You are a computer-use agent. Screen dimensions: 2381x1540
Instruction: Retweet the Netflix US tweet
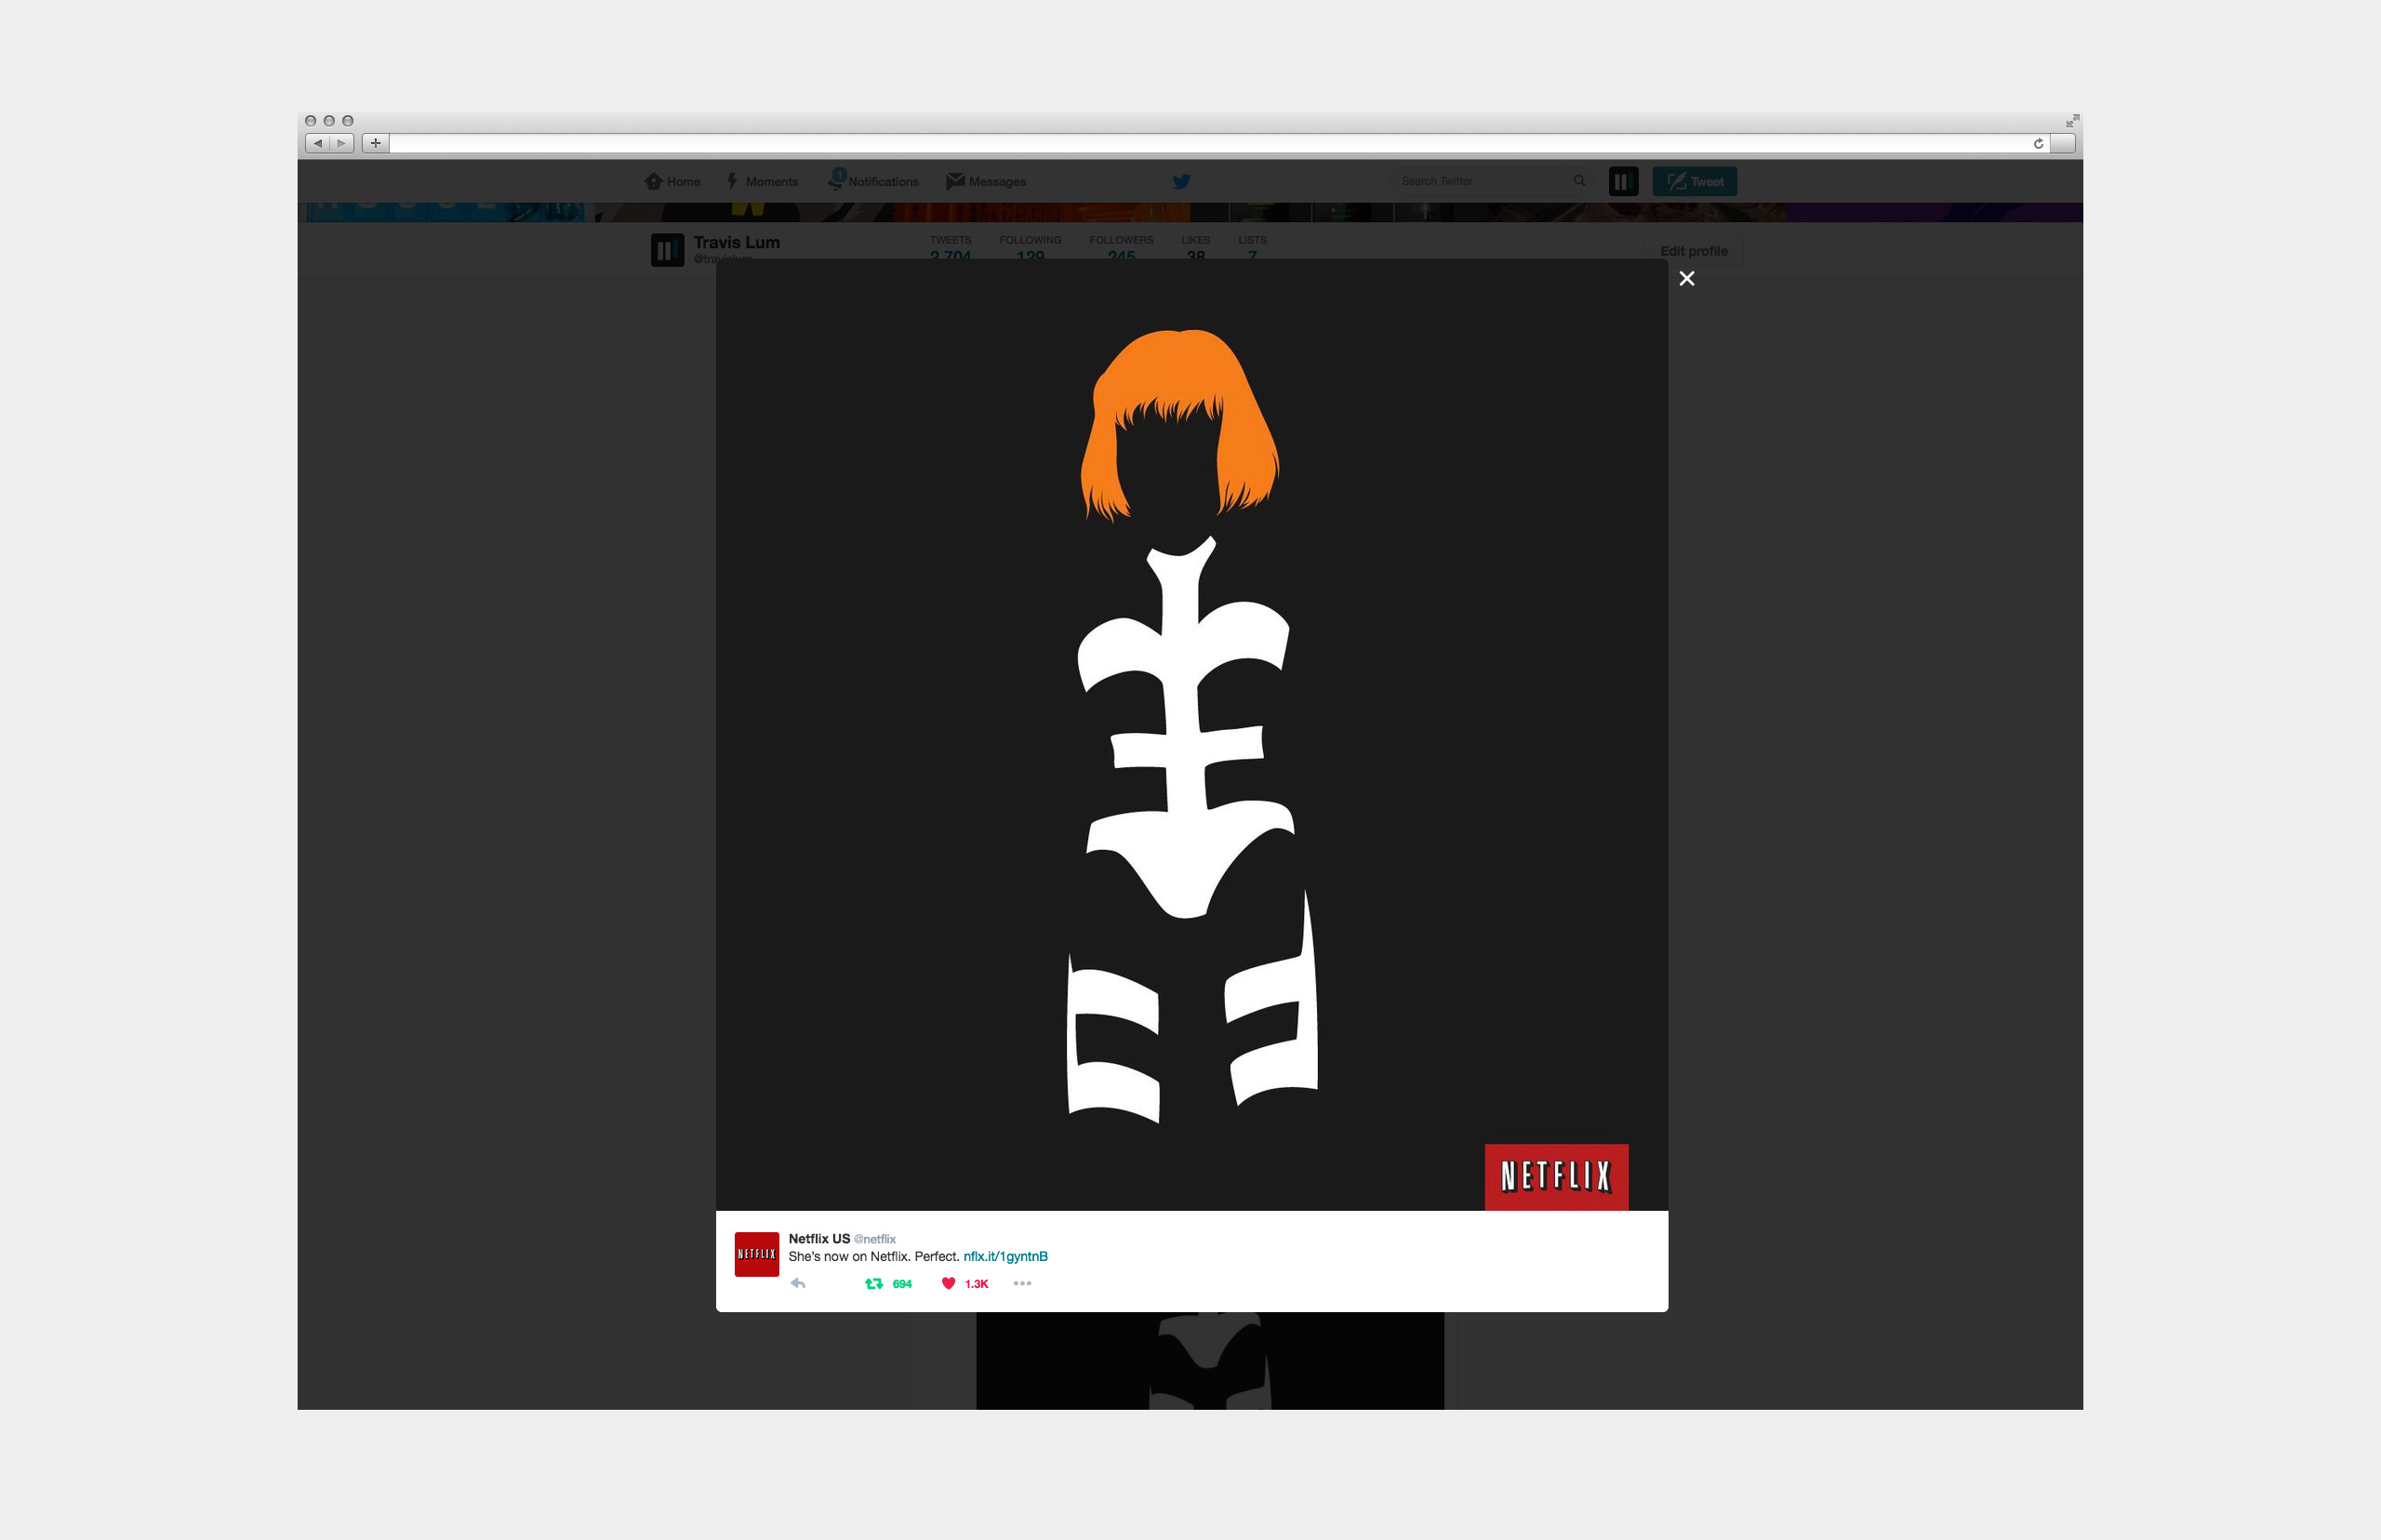point(874,1283)
